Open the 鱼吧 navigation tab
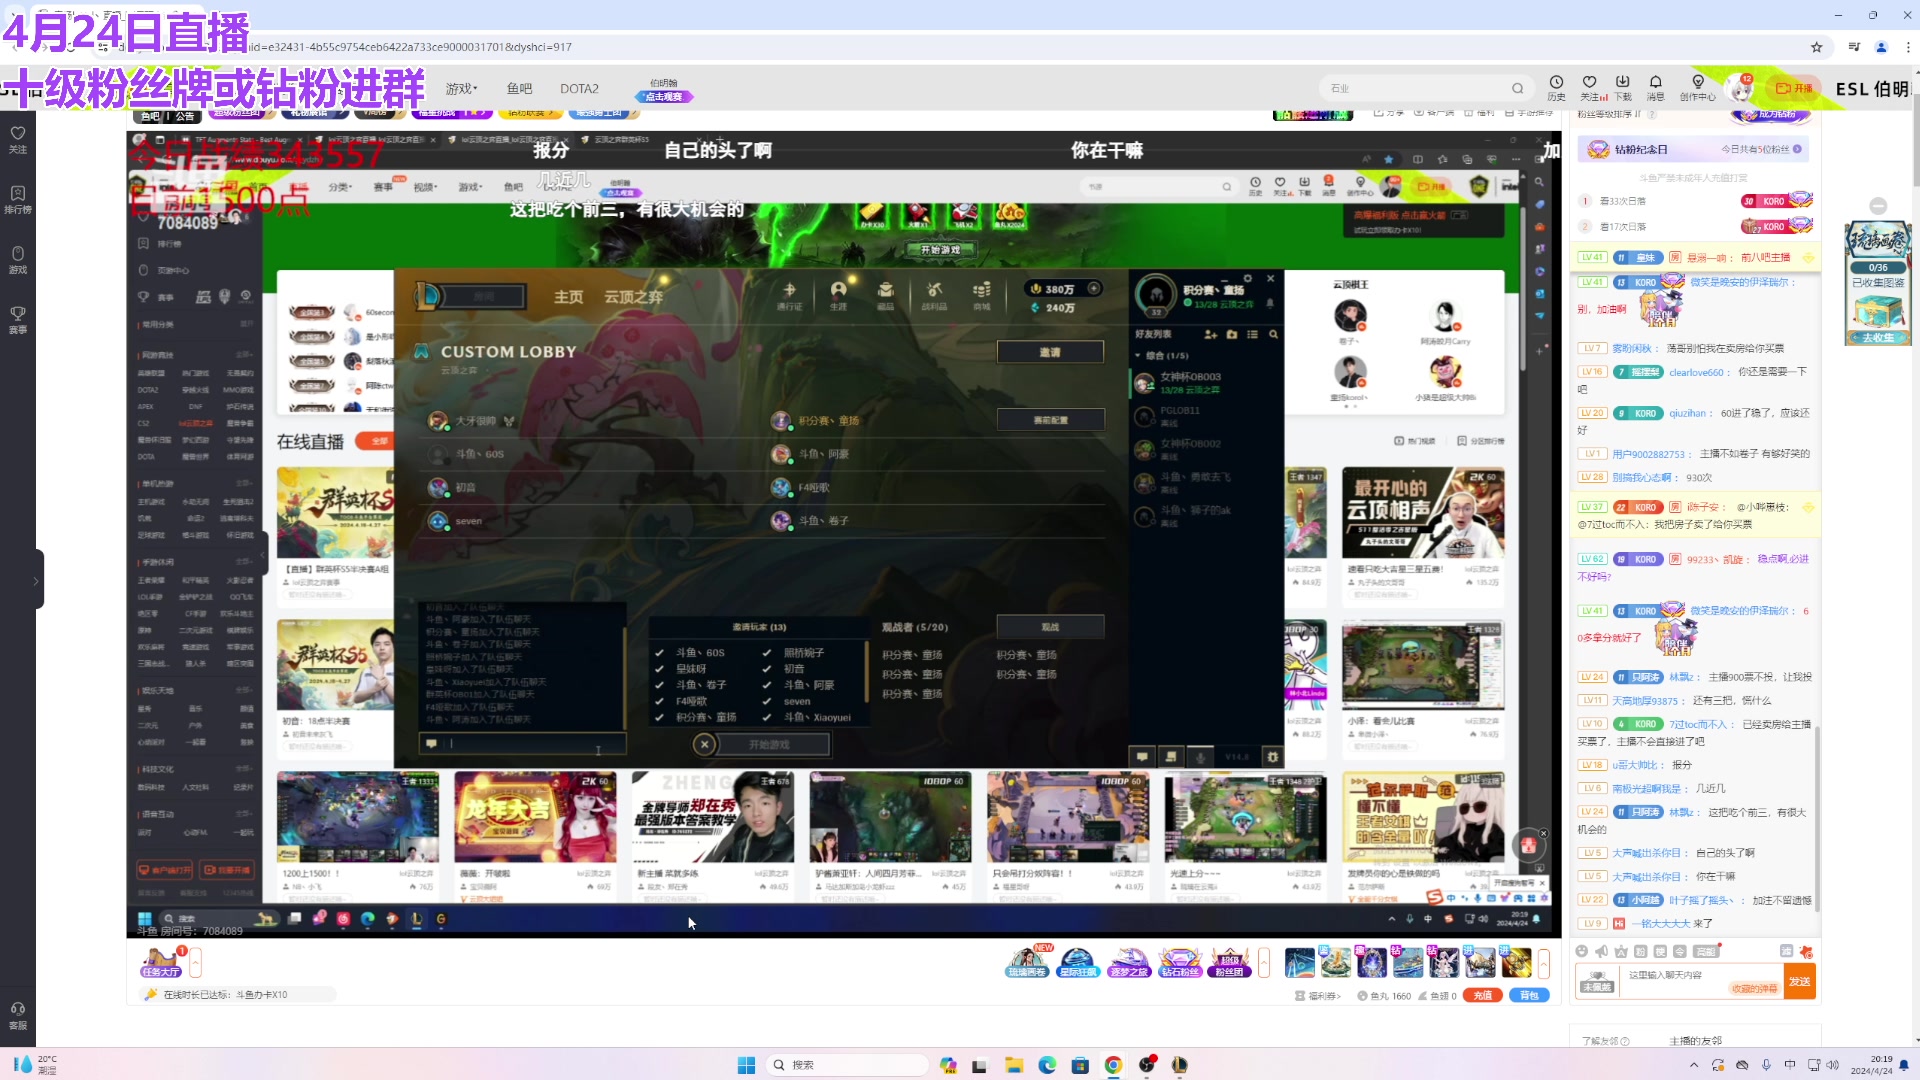This screenshot has height=1080, width=1920. click(519, 88)
